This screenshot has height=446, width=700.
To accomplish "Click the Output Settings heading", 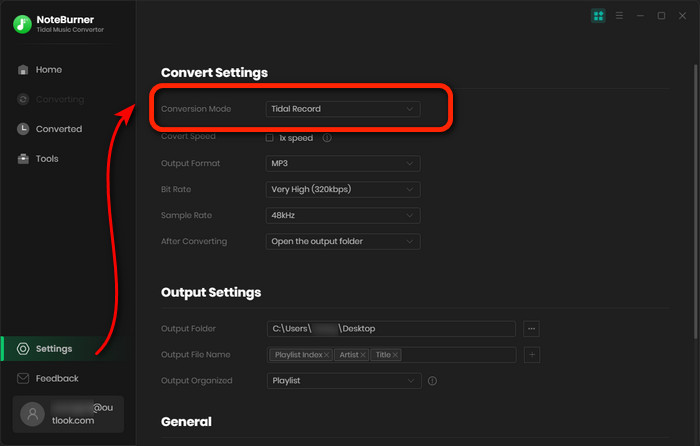I will [211, 292].
